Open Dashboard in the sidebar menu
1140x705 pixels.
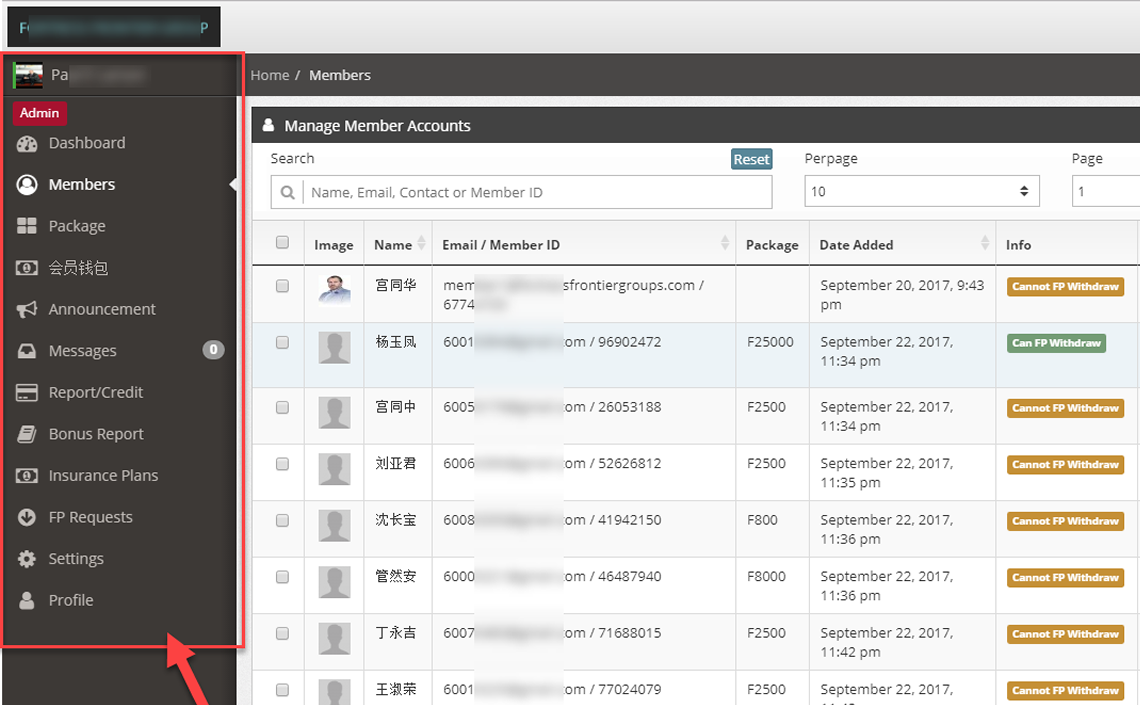[87, 143]
